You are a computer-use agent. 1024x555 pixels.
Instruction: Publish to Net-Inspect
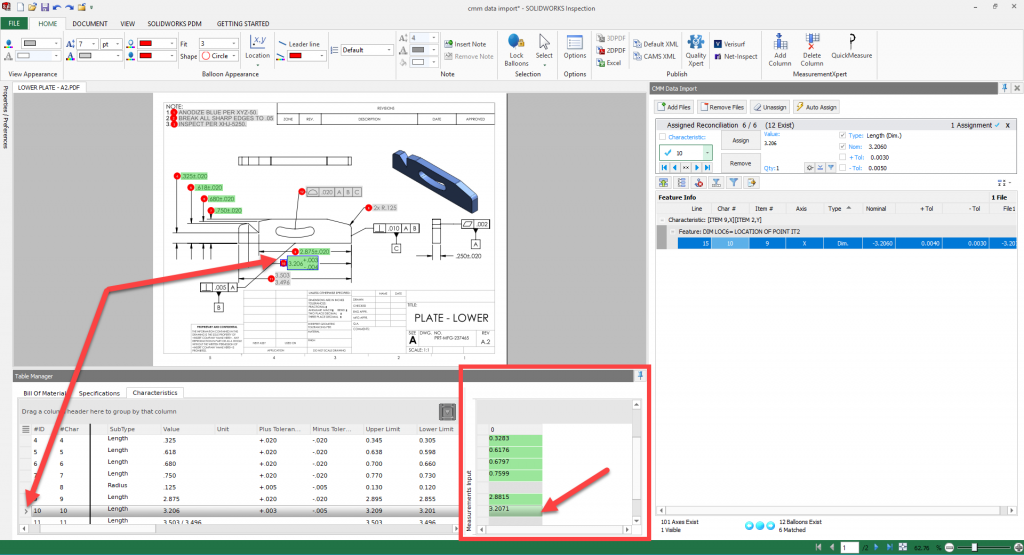(735, 56)
